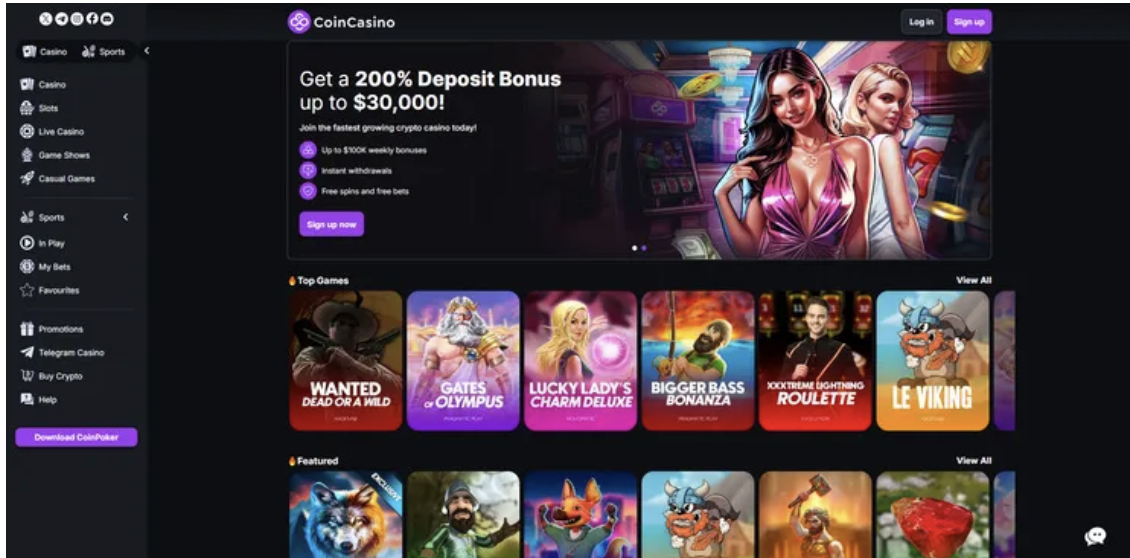Switch to the Sports toggle tab
This screenshot has height=558, width=1130.
pos(104,51)
